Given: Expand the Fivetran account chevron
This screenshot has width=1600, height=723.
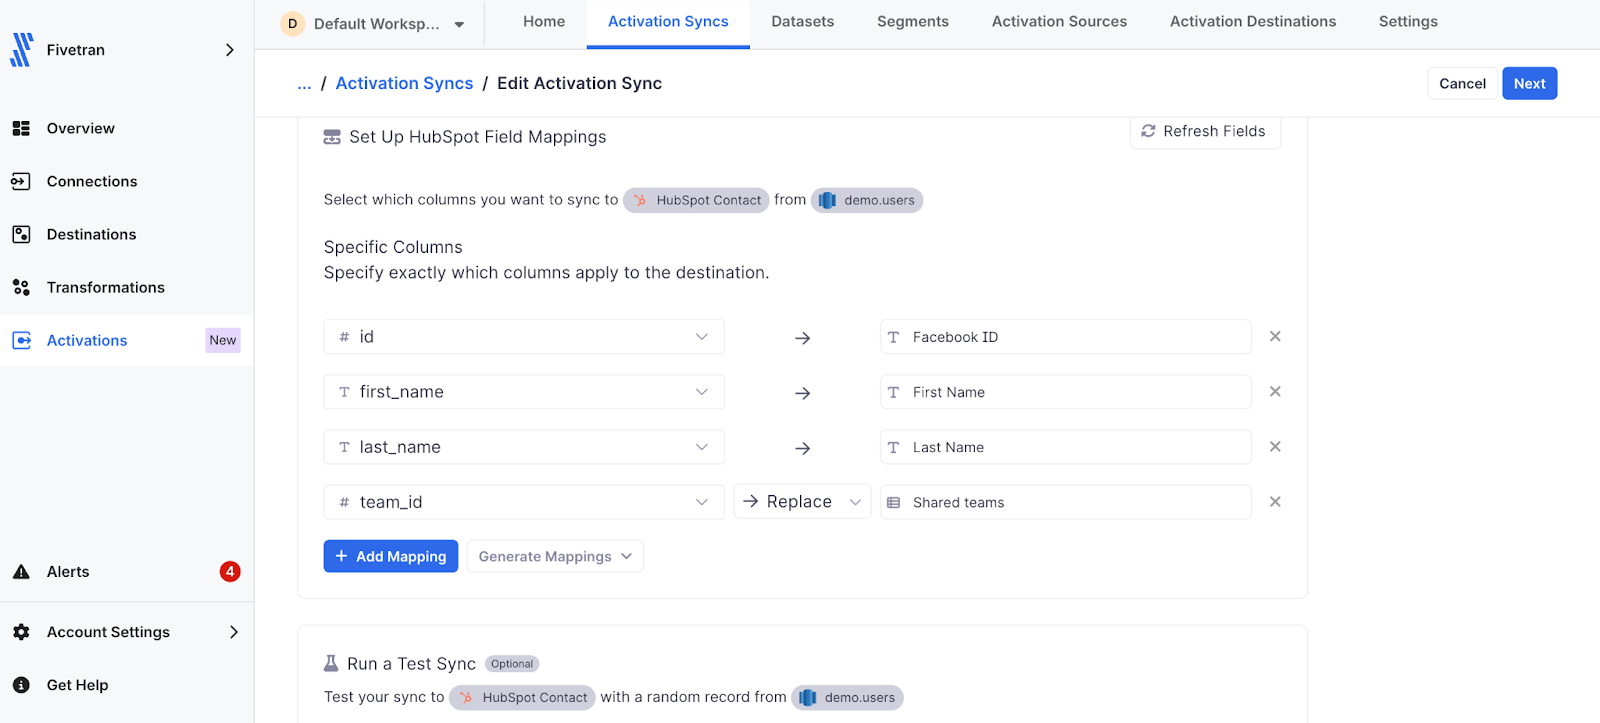Looking at the screenshot, I should [230, 50].
